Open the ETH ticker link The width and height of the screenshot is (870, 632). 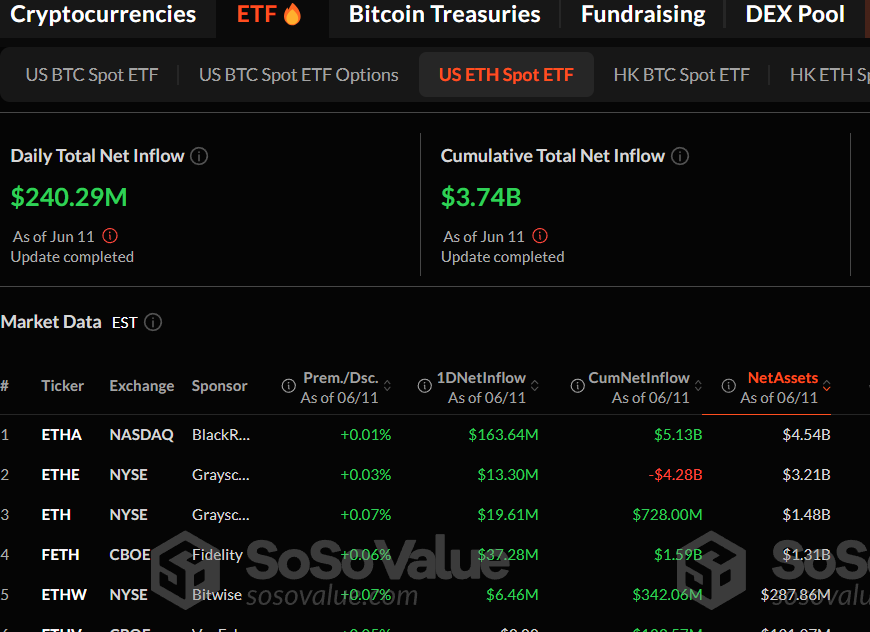coord(56,514)
